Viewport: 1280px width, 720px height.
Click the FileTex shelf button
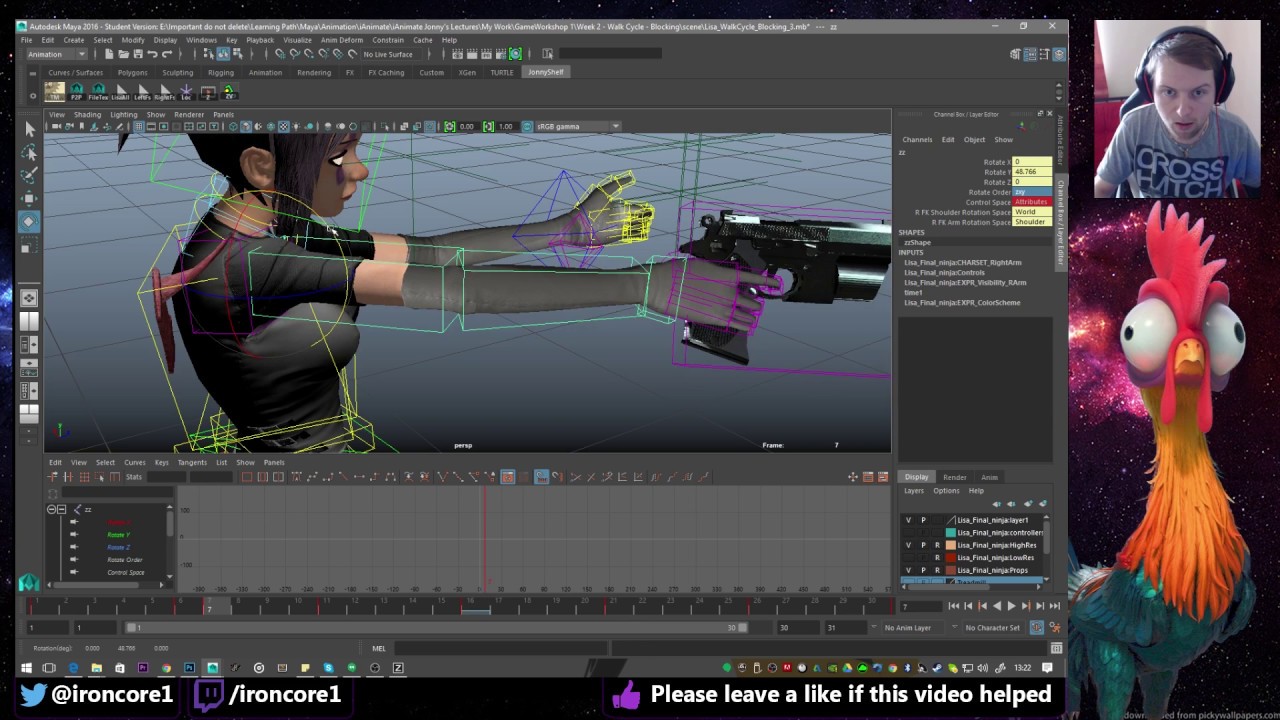pyautogui.click(x=98, y=92)
